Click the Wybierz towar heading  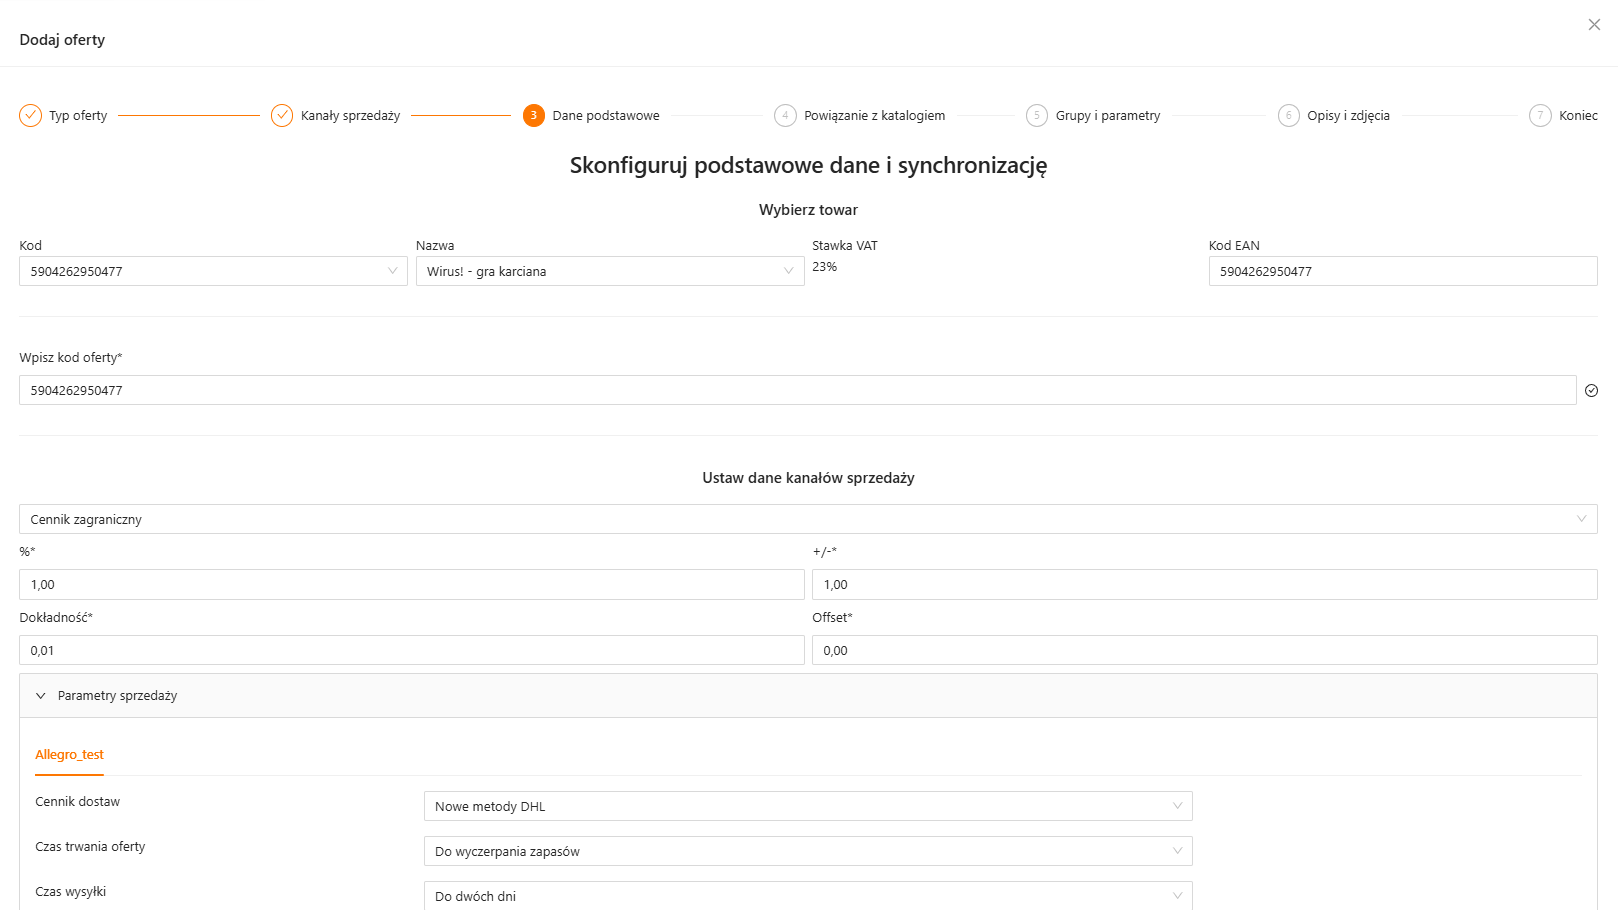coord(808,210)
